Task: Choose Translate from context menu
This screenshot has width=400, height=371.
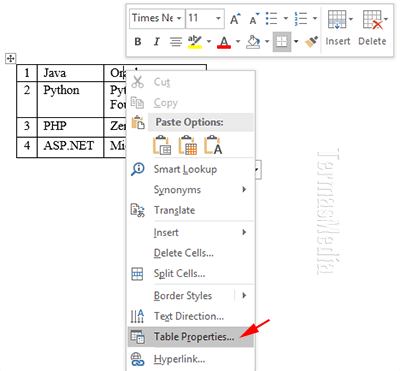Action: click(x=191, y=210)
